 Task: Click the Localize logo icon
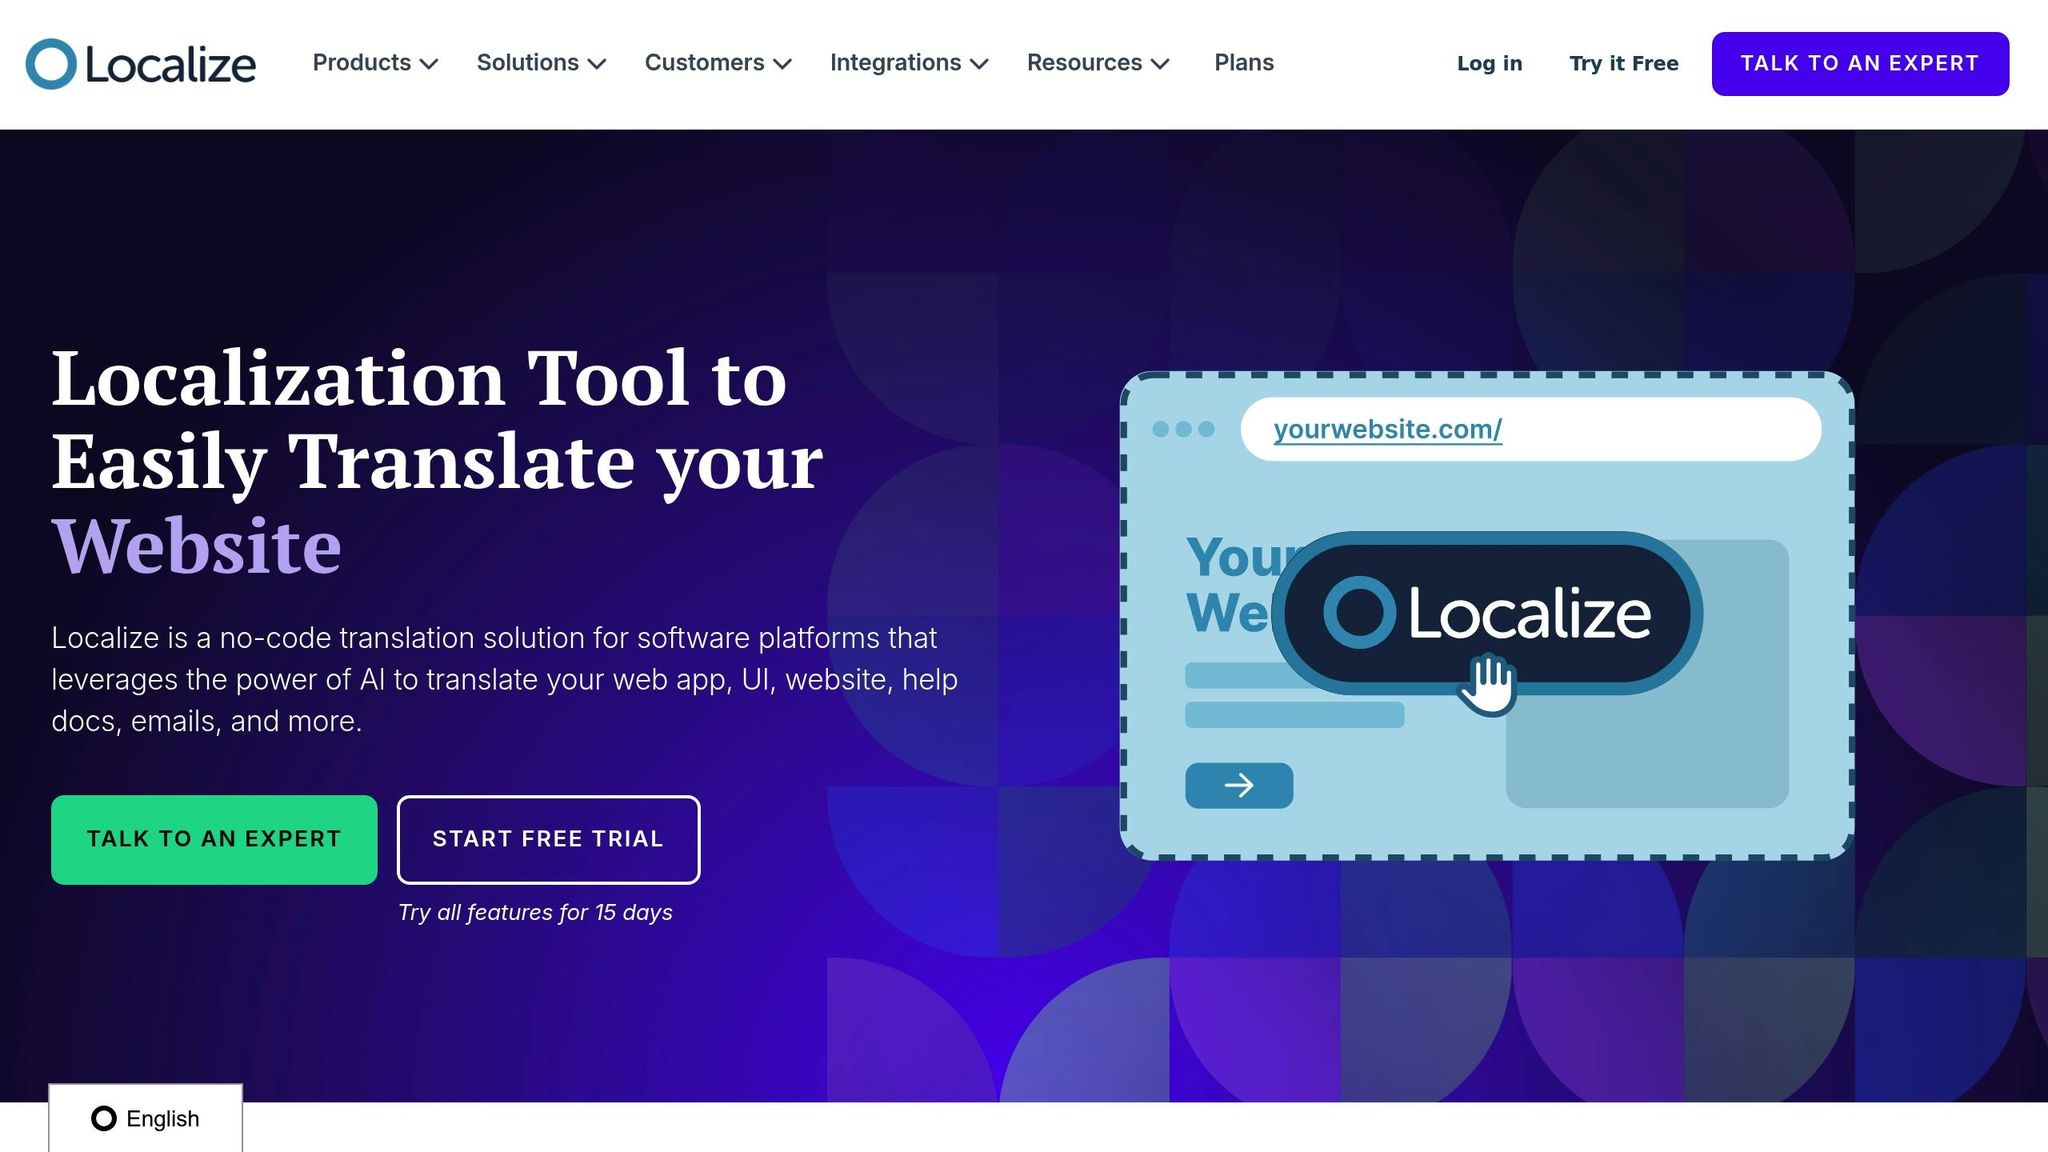(50, 63)
